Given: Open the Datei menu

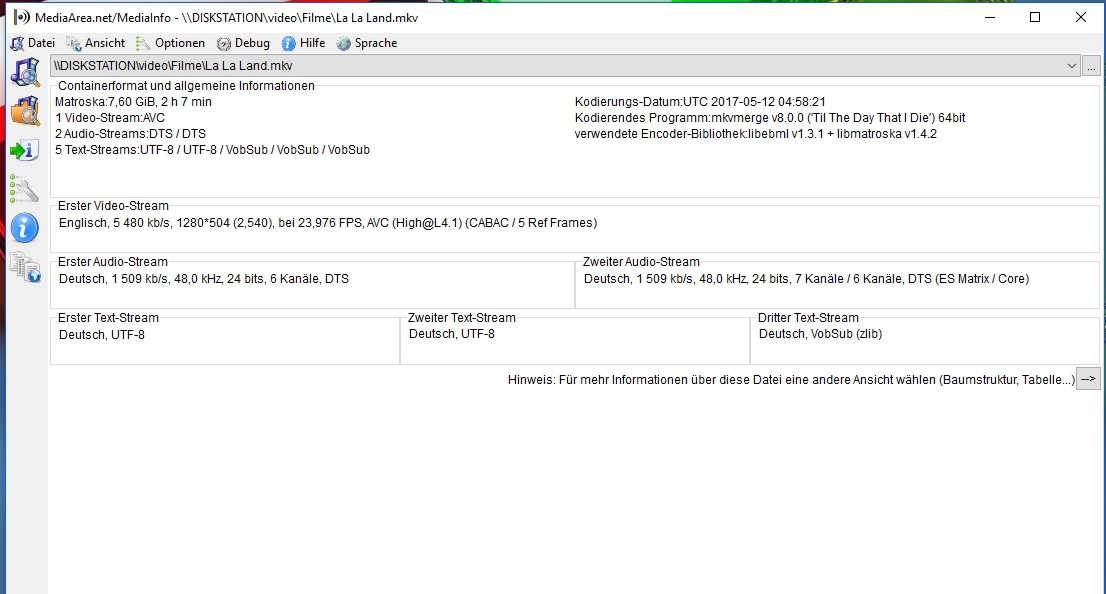Looking at the screenshot, I should (32, 43).
